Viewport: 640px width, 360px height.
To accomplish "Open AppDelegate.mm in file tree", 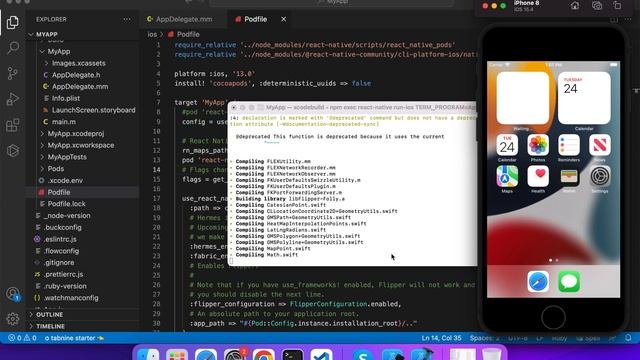I will [x=80, y=87].
